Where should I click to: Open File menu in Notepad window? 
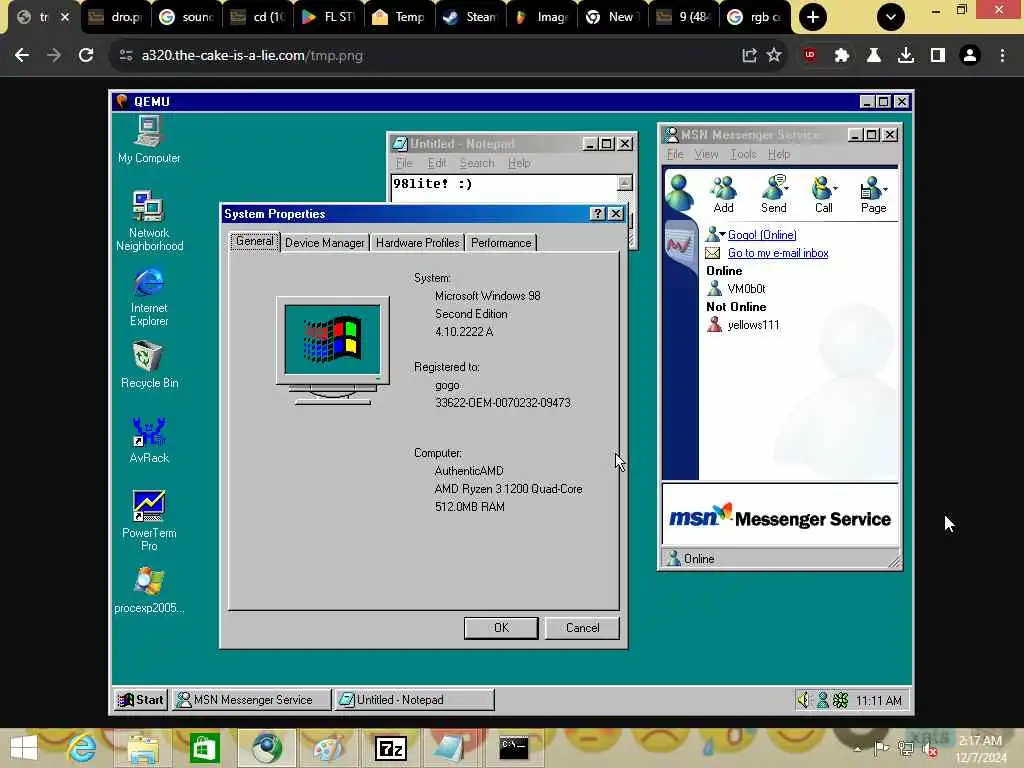(x=404, y=163)
